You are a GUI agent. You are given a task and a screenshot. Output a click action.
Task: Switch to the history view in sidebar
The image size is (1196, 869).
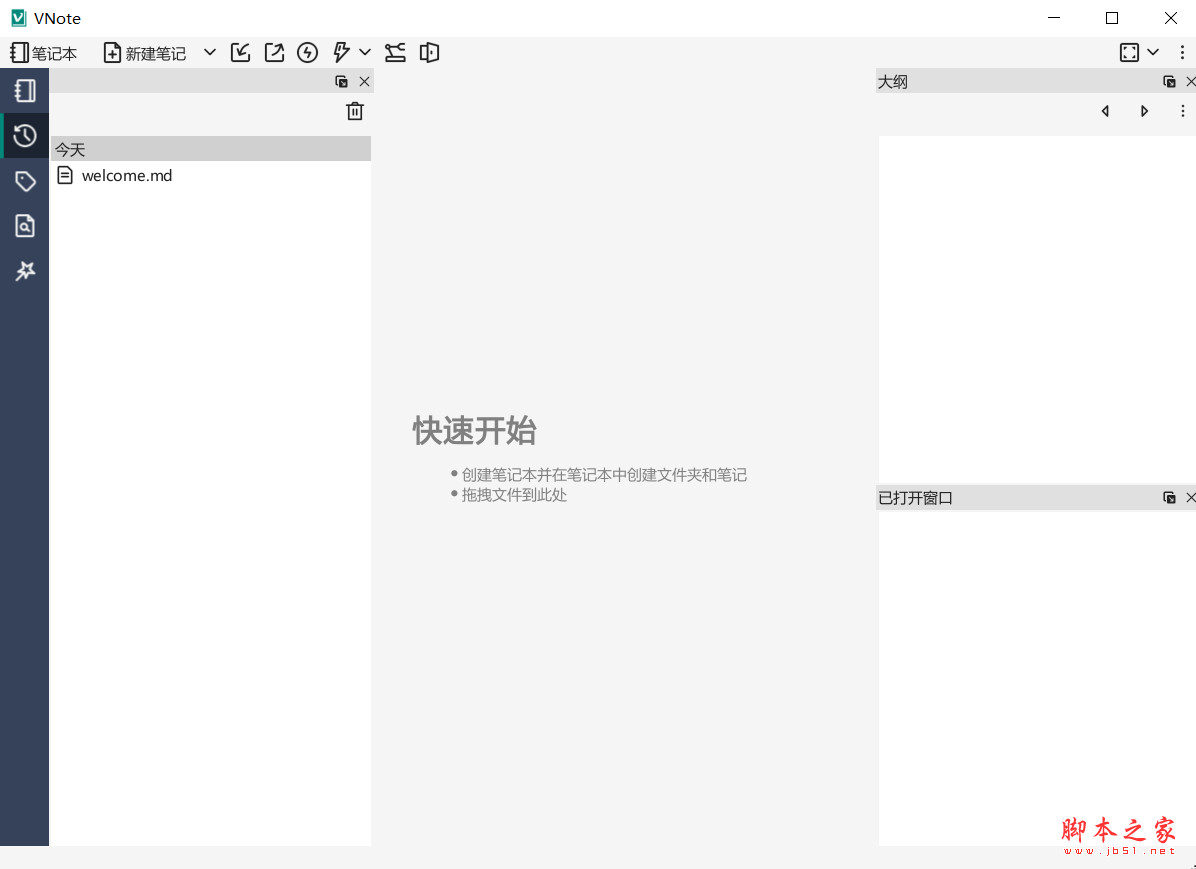[x=25, y=135]
